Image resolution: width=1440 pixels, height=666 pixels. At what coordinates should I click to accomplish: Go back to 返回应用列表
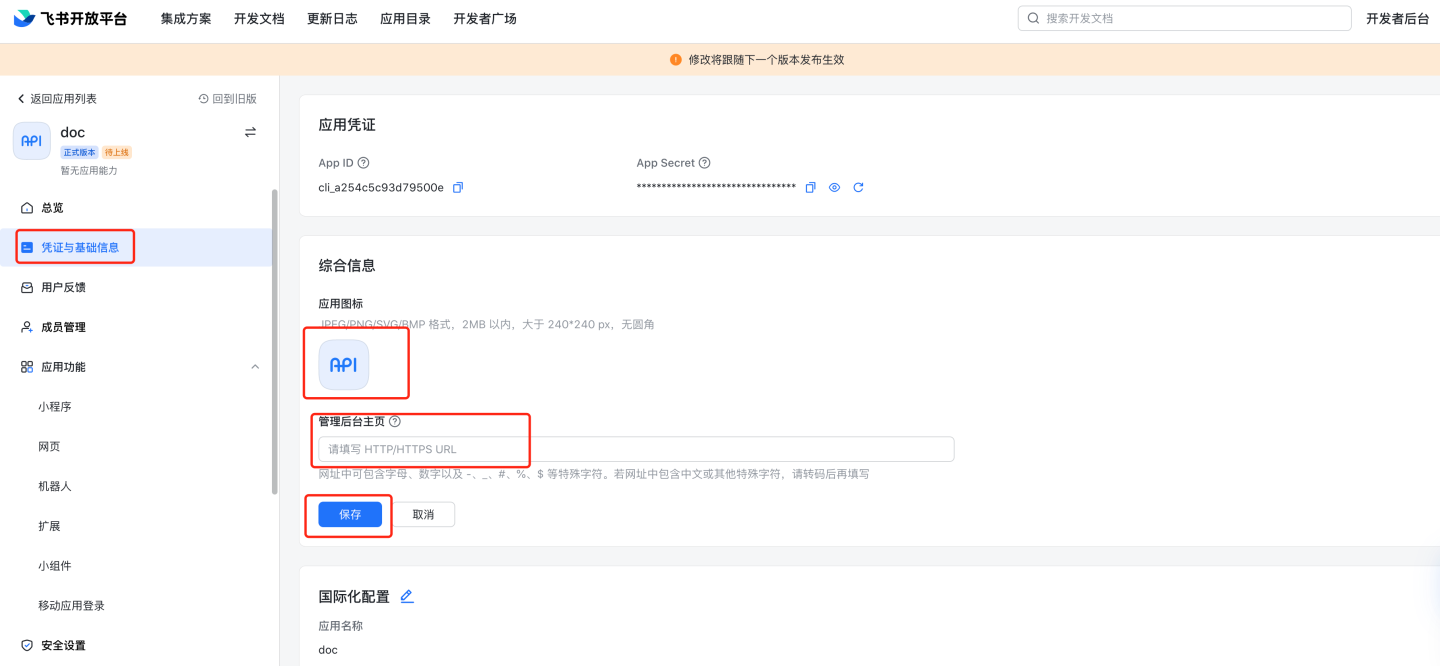(x=57, y=99)
